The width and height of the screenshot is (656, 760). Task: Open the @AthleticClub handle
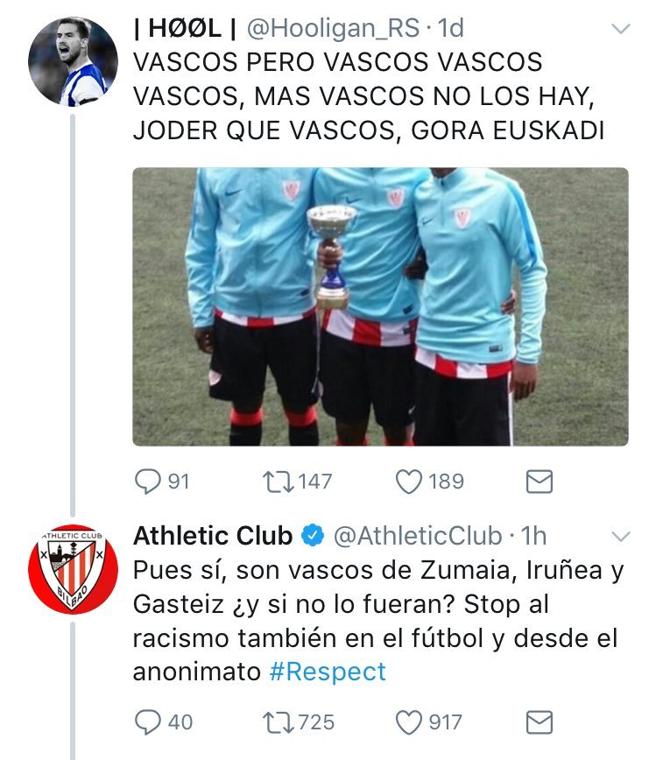tap(418, 536)
